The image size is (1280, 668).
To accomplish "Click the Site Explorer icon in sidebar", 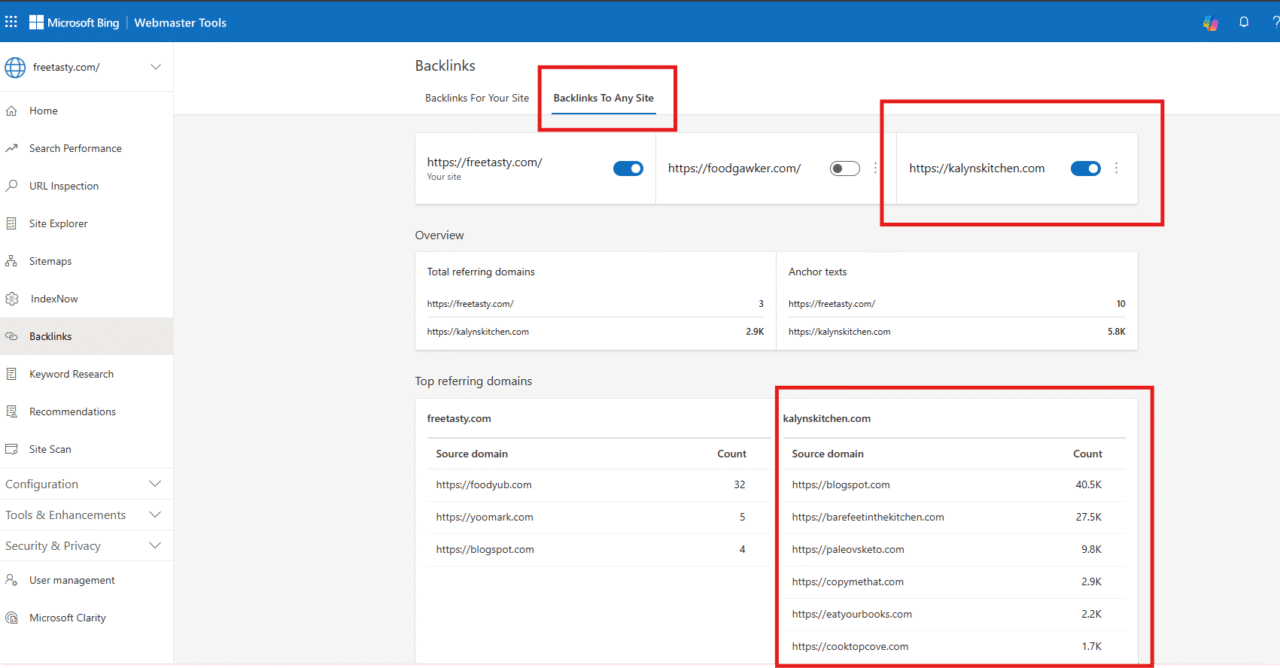I will pyautogui.click(x=12, y=224).
